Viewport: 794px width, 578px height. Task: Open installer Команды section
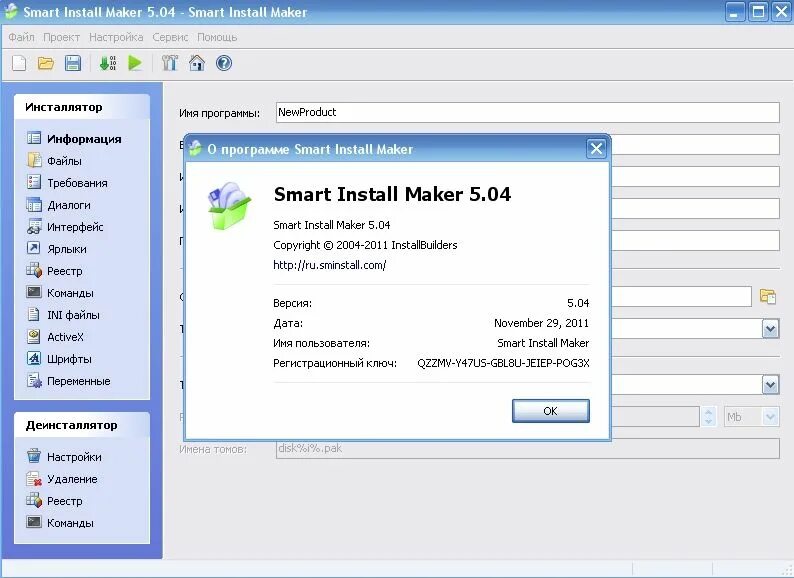[x=60, y=293]
